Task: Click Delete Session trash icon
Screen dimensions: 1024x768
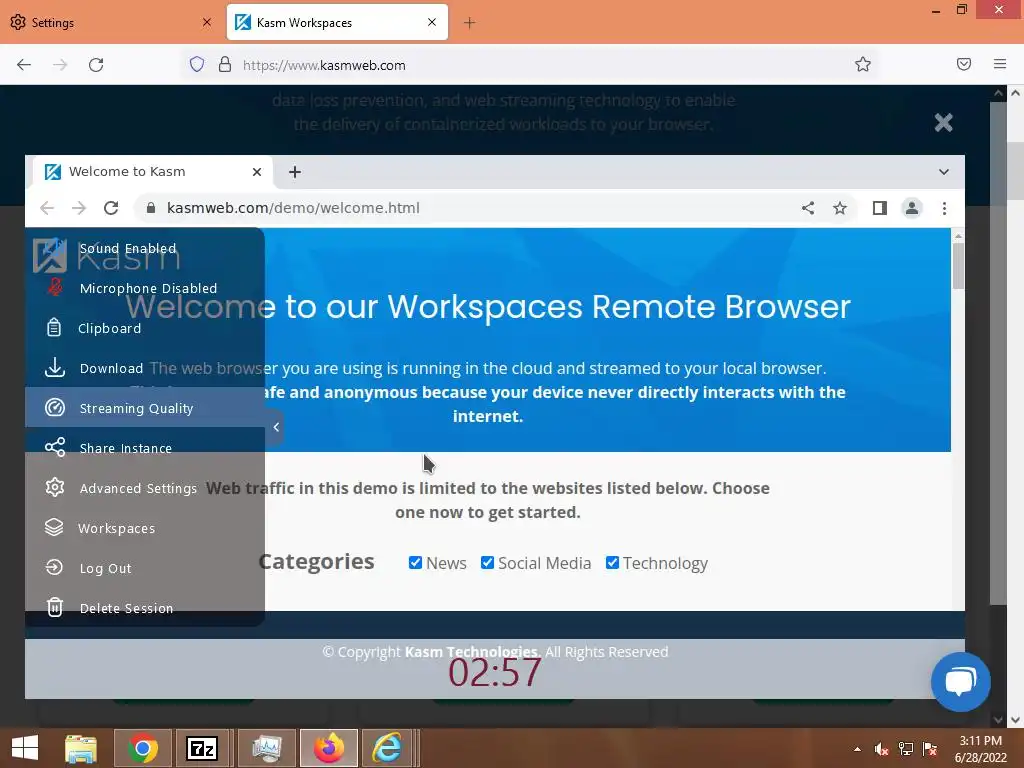Action: click(x=55, y=607)
